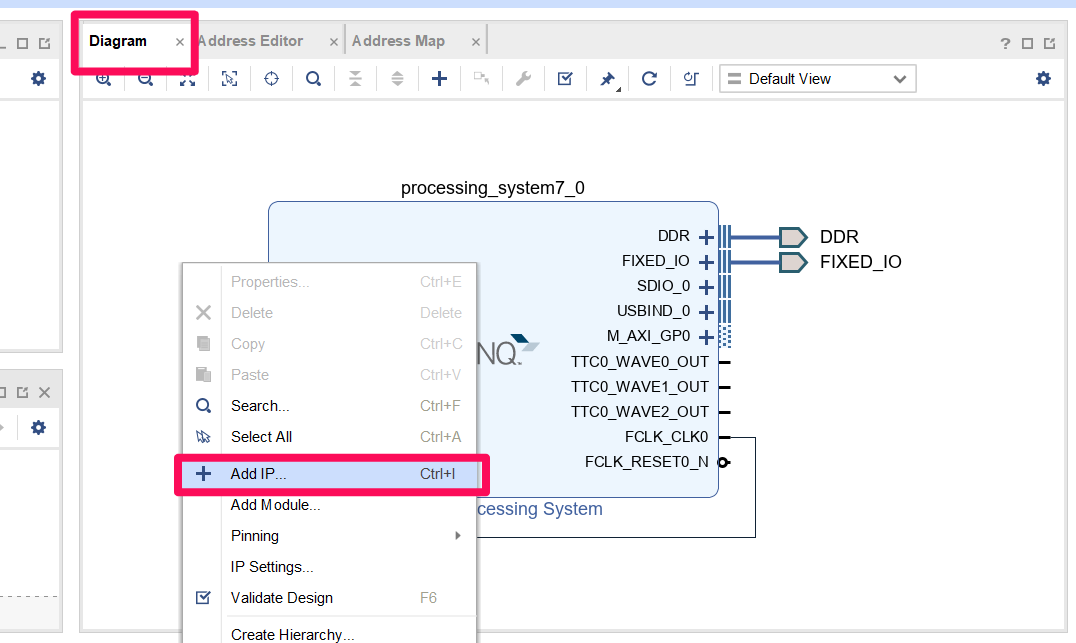
Task: Click the wrench customize block icon
Action: point(524,79)
